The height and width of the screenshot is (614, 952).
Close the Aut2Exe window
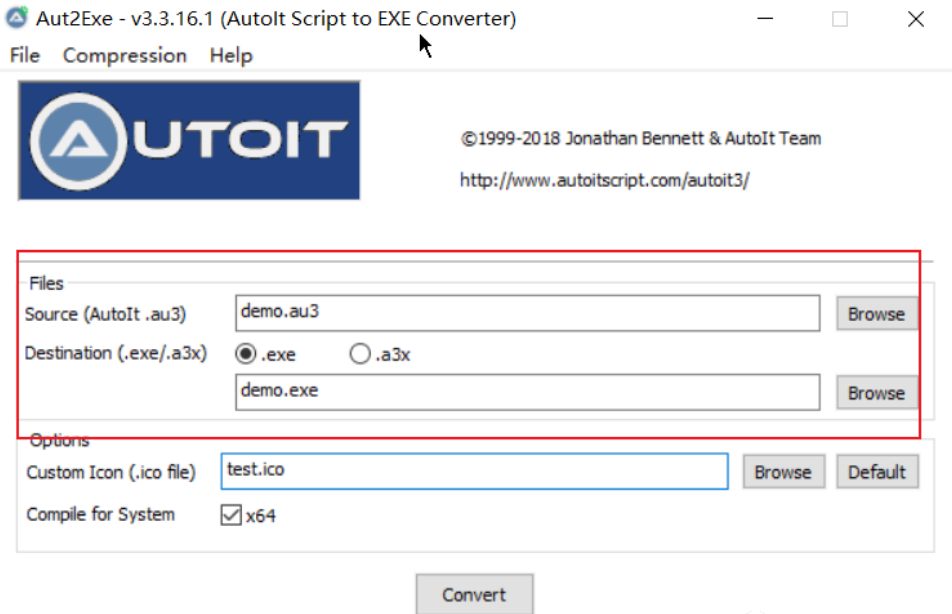916,19
